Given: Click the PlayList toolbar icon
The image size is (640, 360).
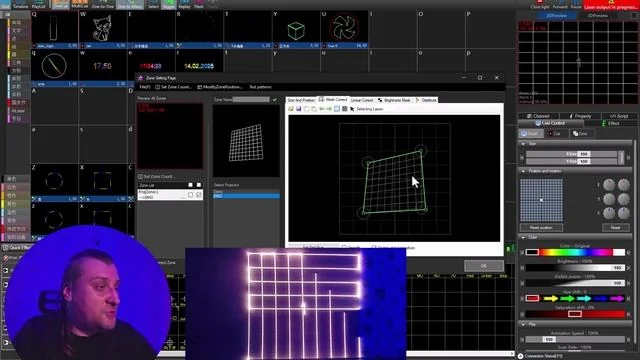Looking at the screenshot, I should pyautogui.click(x=39, y=4).
